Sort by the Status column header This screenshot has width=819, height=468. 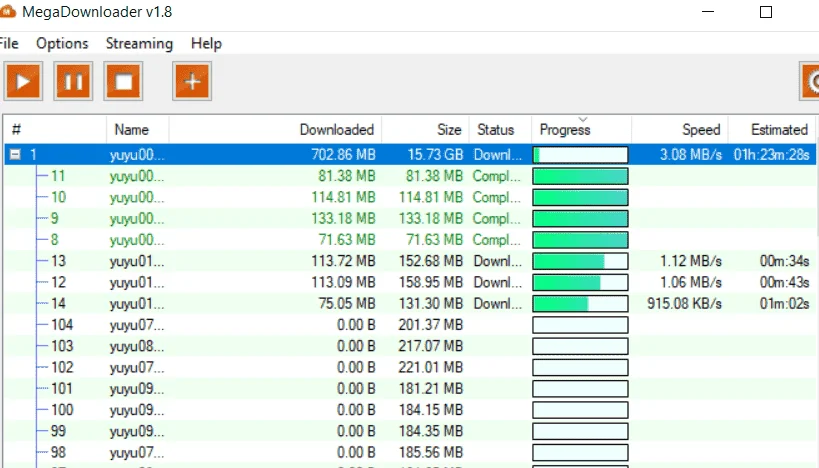click(x=500, y=130)
